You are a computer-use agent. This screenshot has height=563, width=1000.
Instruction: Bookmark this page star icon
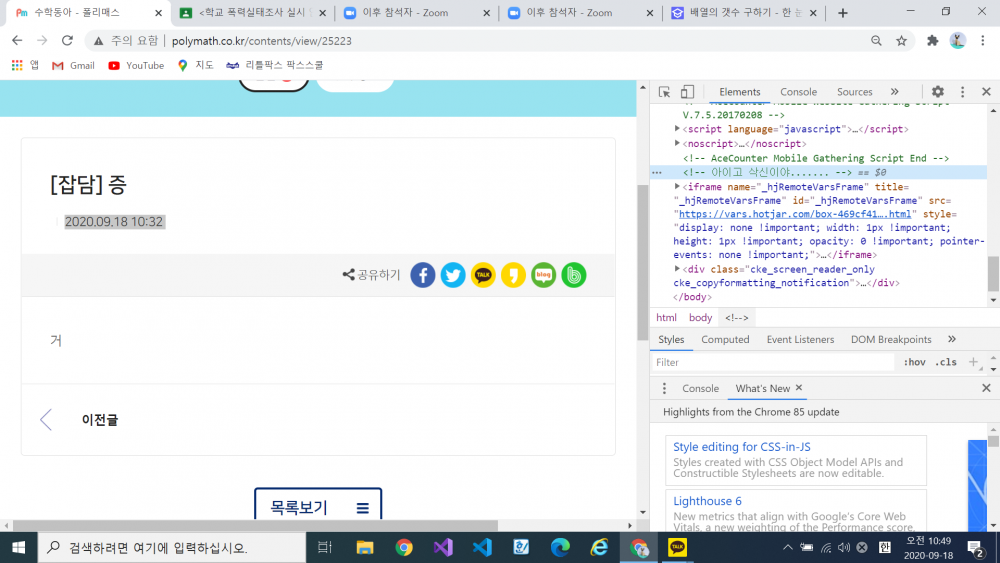click(901, 41)
